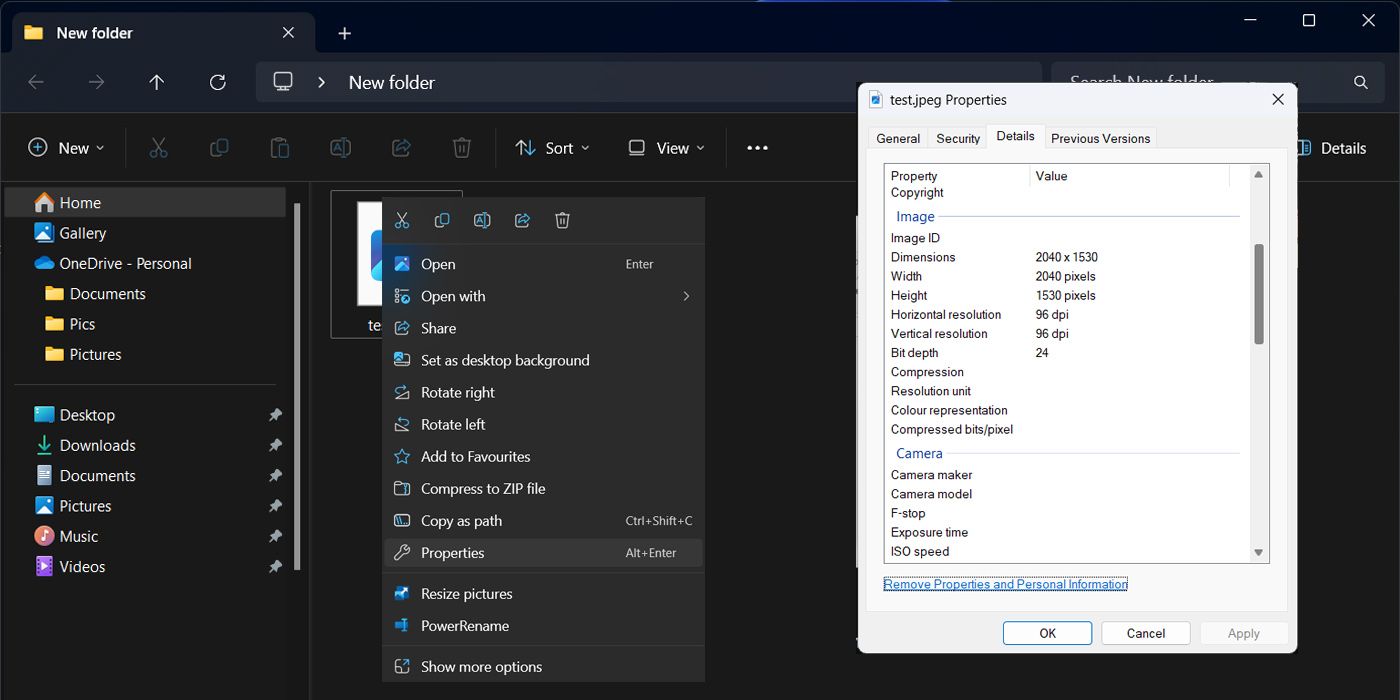Switch to the Security tab
The height and width of the screenshot is (700, 1400).
point(956,137)
